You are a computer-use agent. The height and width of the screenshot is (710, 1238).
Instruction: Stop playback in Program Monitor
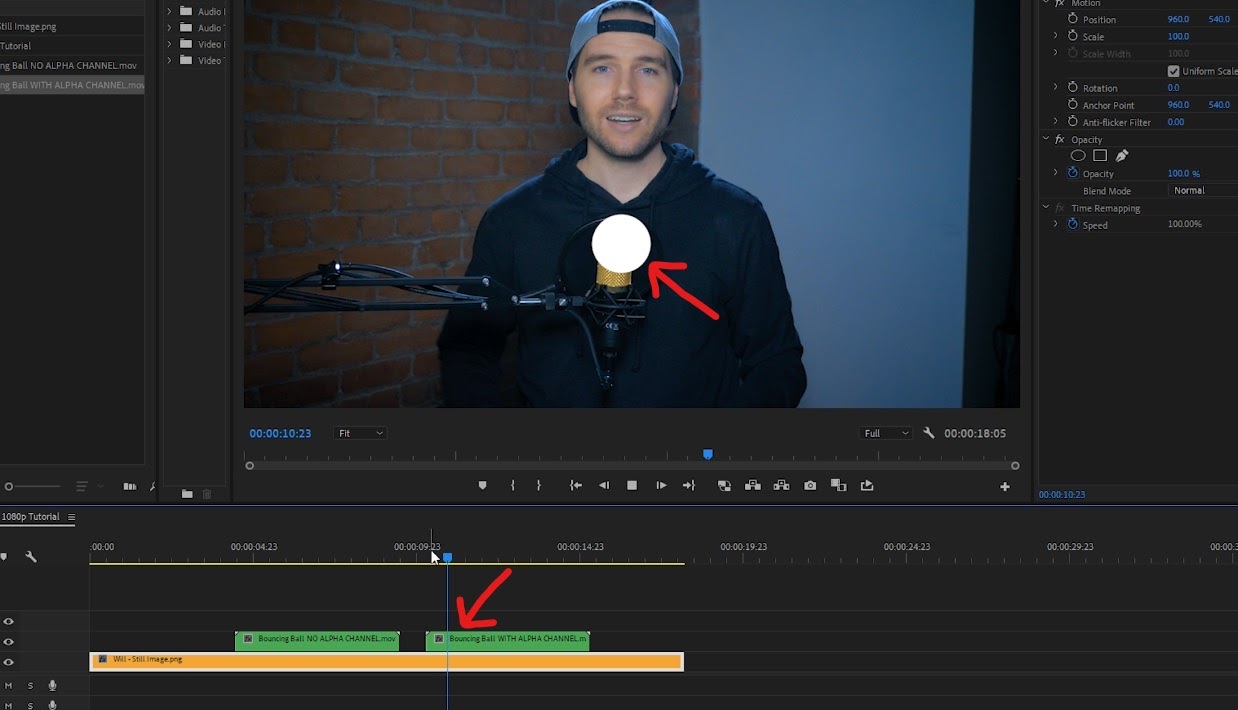point(632,485)
